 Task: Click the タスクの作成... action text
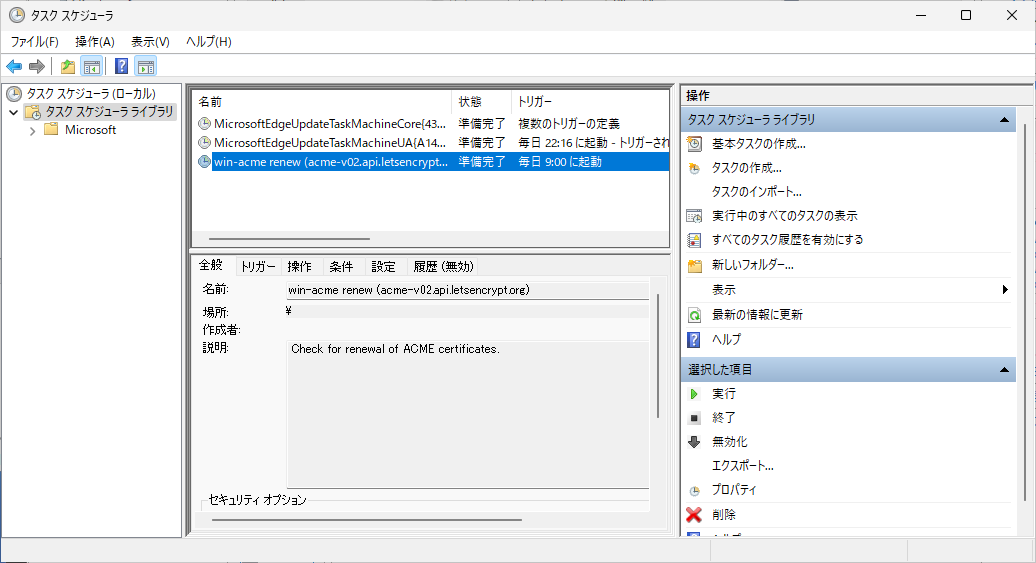(x=747, y=168)
